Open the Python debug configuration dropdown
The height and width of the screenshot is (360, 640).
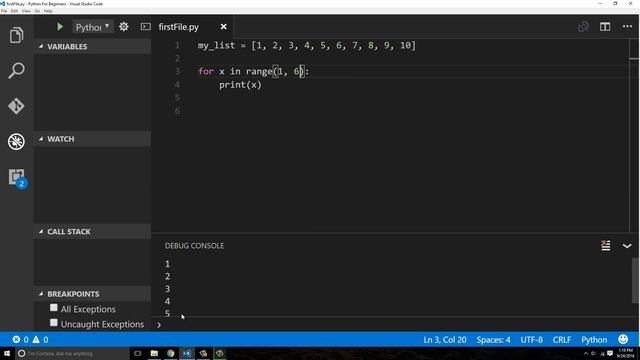pyautogui.click(x=93, y=27)
